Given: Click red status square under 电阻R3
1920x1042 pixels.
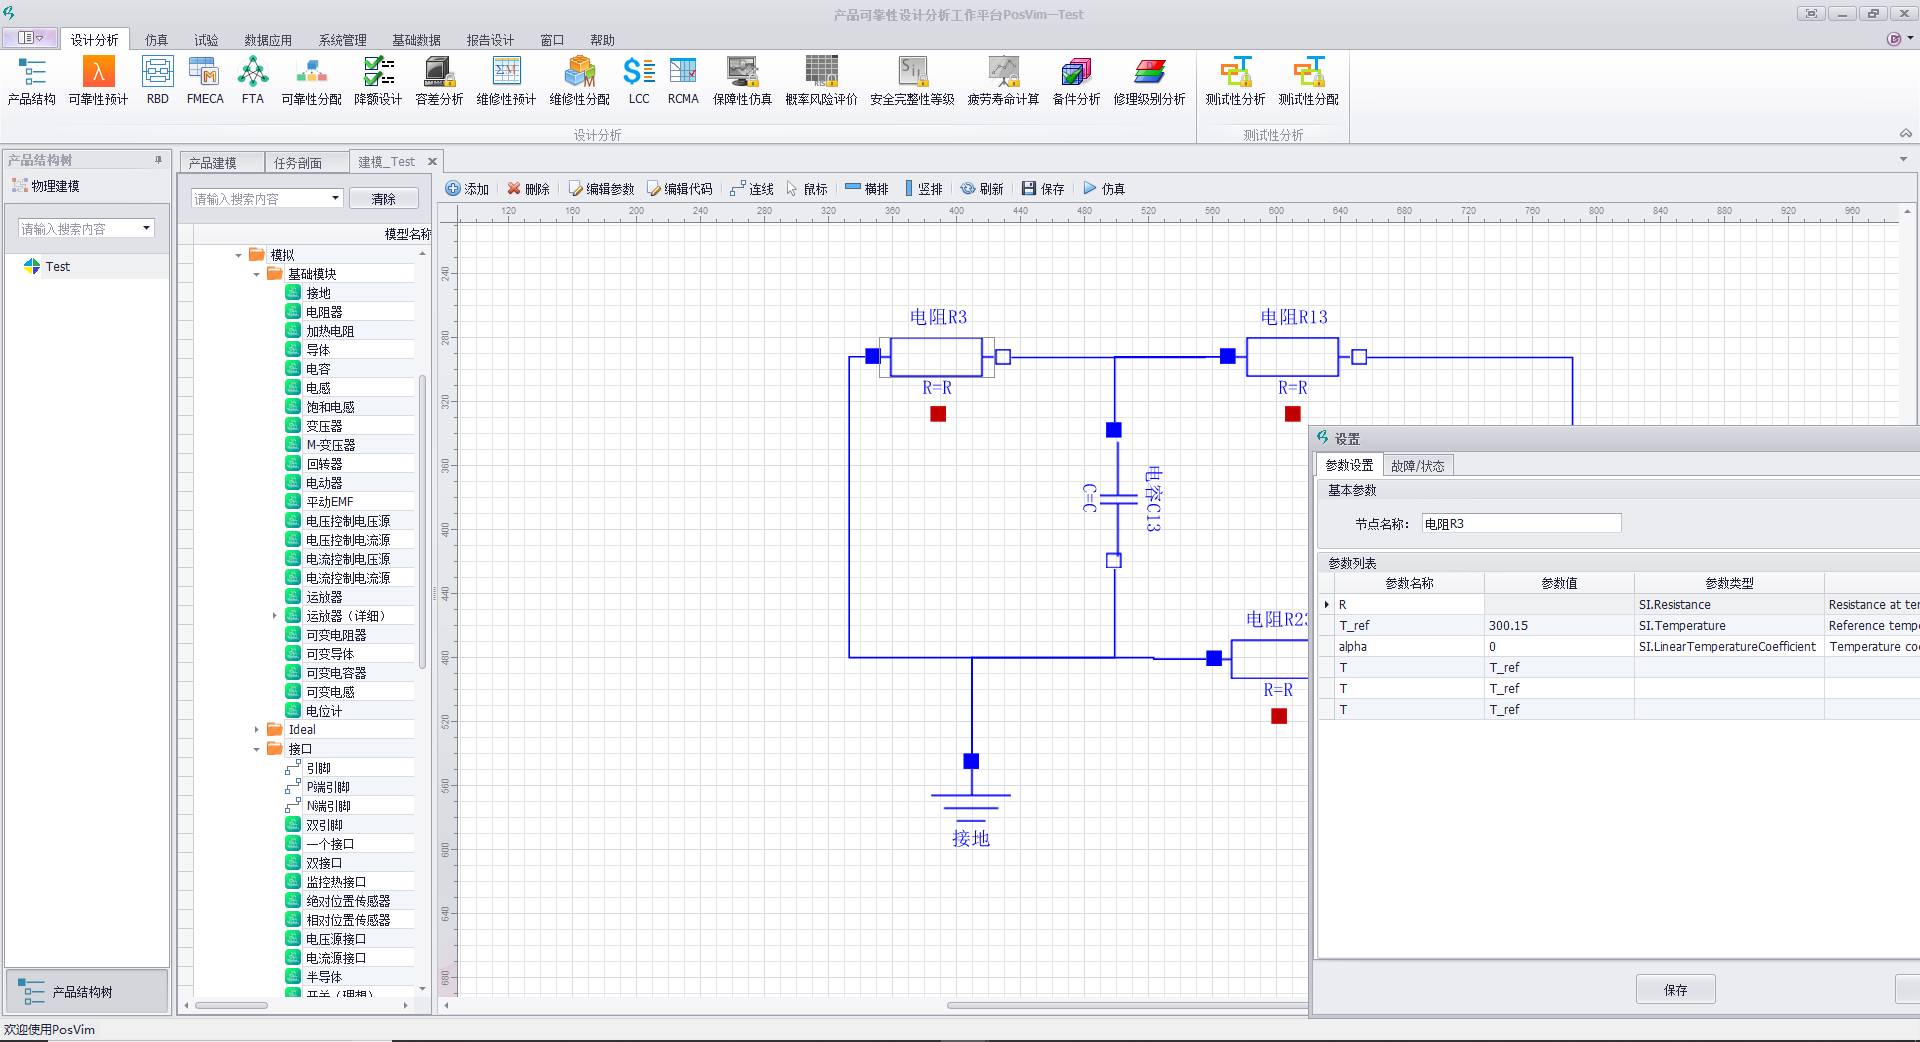Looking at the screenshot, I should pyautogui.click(x=938, y=414).
